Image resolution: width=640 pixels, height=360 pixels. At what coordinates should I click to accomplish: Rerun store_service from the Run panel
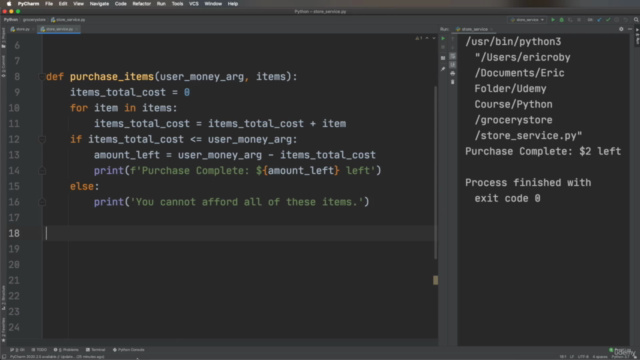pos(443,38)
